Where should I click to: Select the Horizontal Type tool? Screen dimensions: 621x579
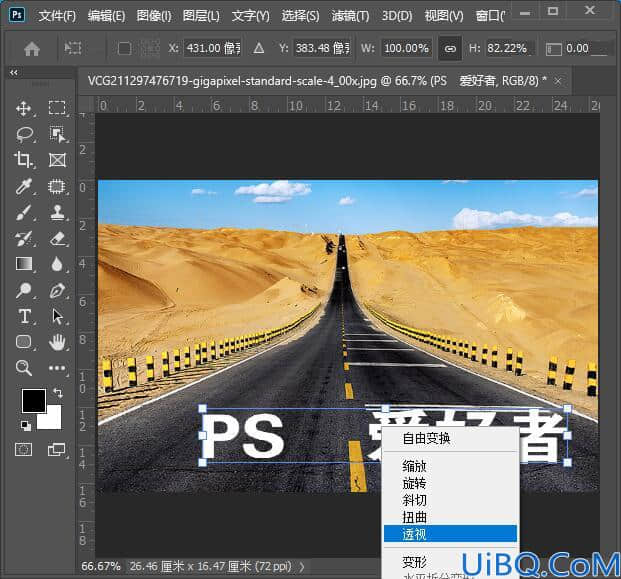[x=25, y=316]
